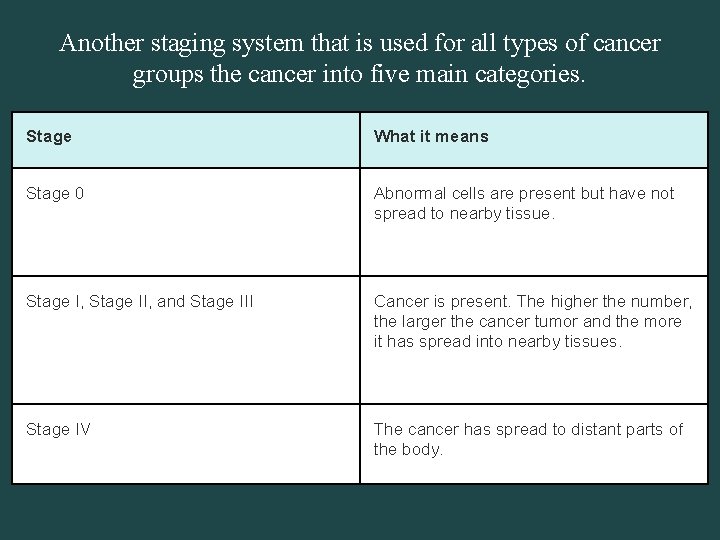Click the line "it has spread into nearby tissues."
The height and width of the screenshot is (540, 720).
pos(497,342)
